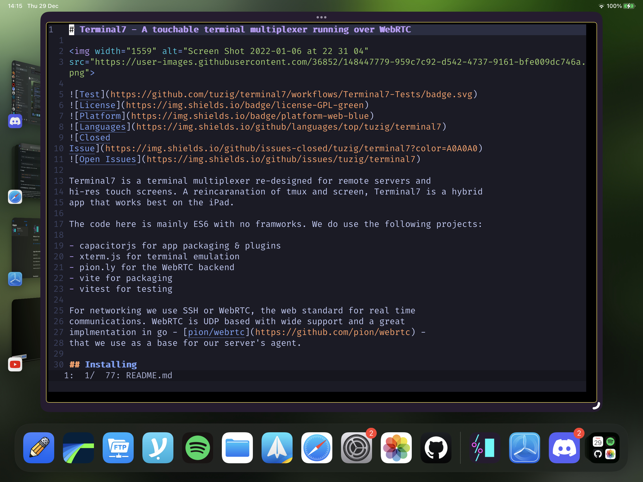Click the https://github.com/pion/webrtc URL
This screenshot has width=643, height=482.
pyautogui.click(x=332, y=332)
